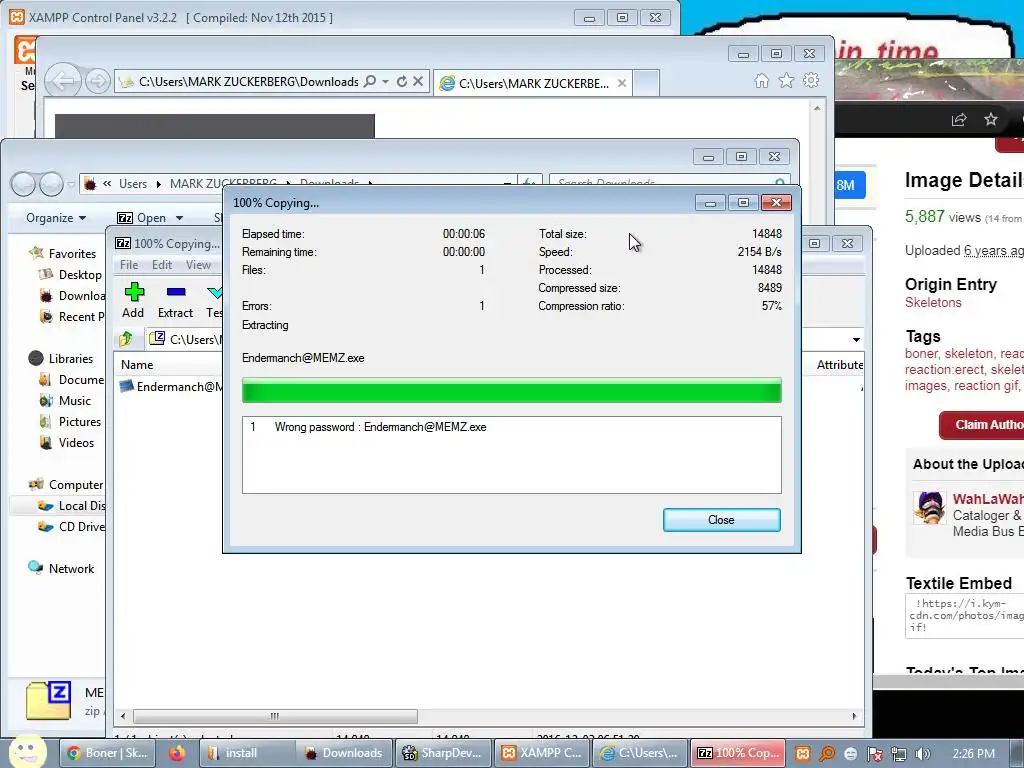Open Organize dropdown in Explorer window
The width and height of the screenshot is (1024, 768).
[x=56, y=218]
